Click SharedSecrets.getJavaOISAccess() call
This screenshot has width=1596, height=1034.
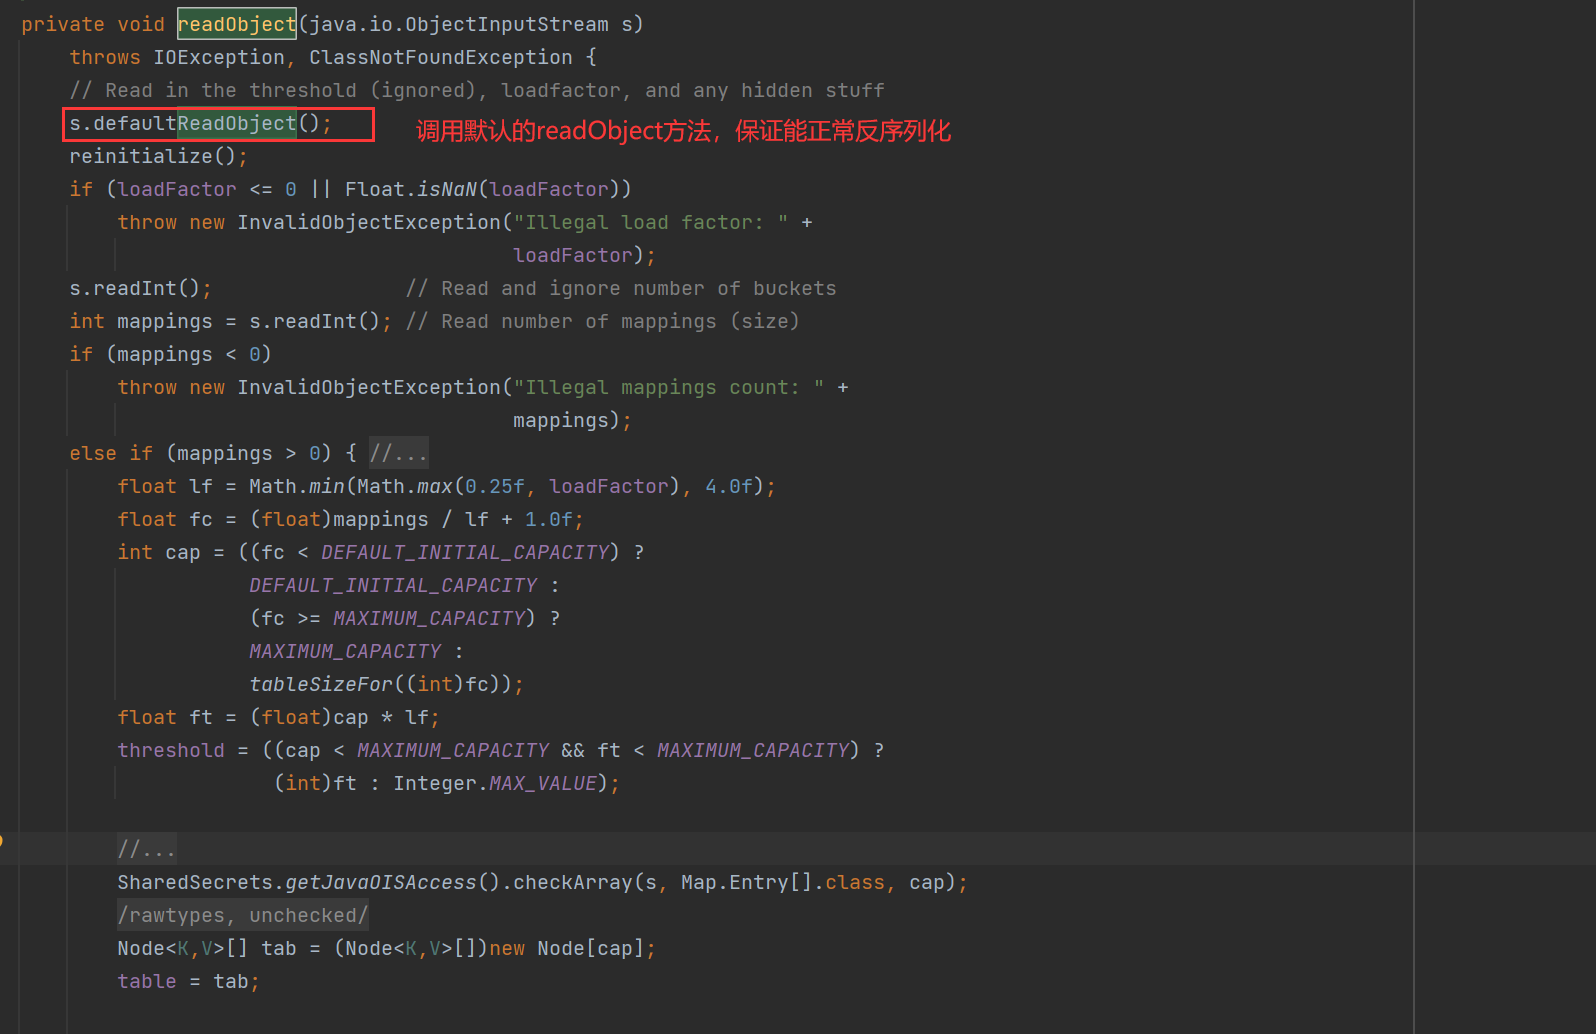coord(309,882)
